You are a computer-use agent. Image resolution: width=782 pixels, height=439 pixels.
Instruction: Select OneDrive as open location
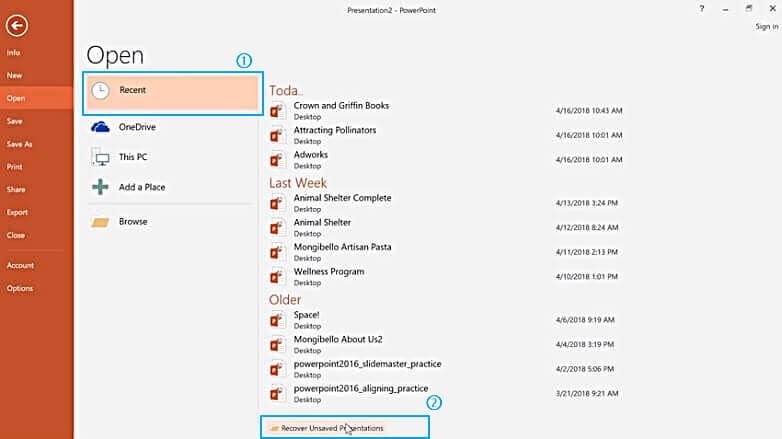point(137,127)
